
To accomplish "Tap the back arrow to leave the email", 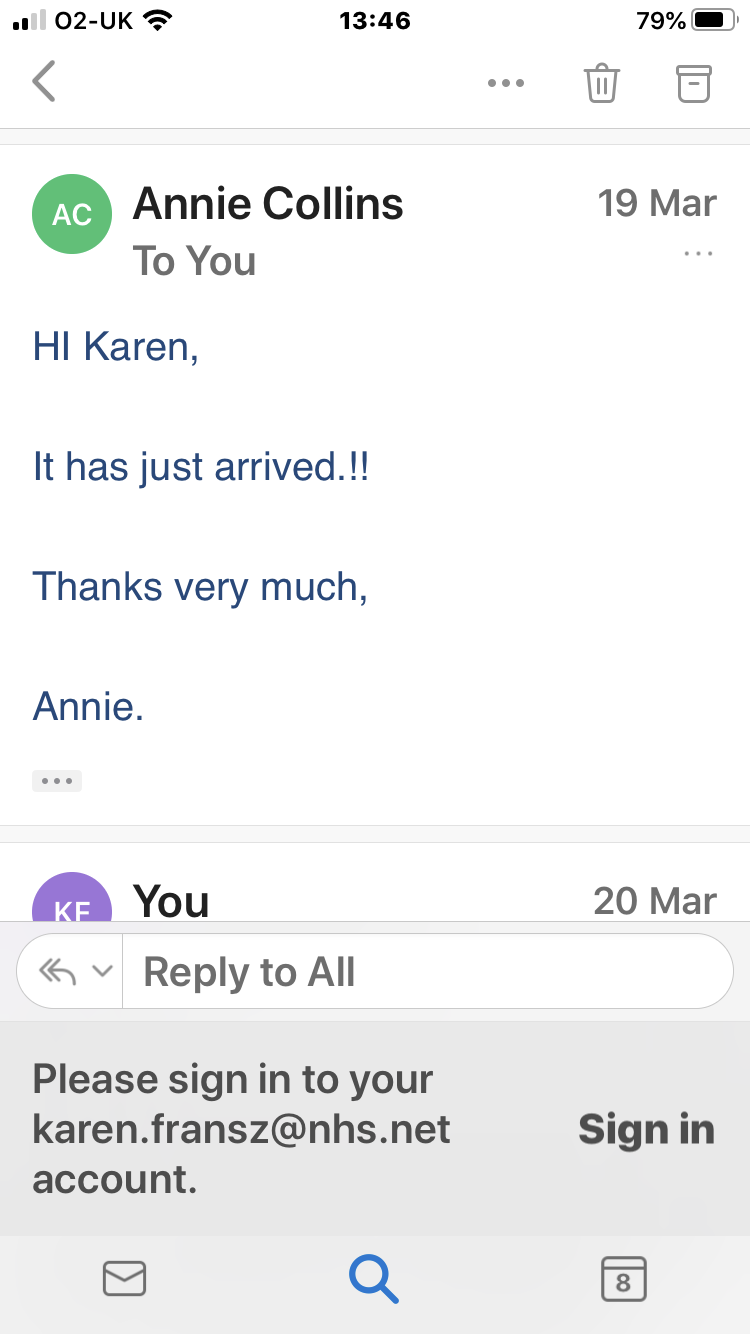I will [44, 82].
